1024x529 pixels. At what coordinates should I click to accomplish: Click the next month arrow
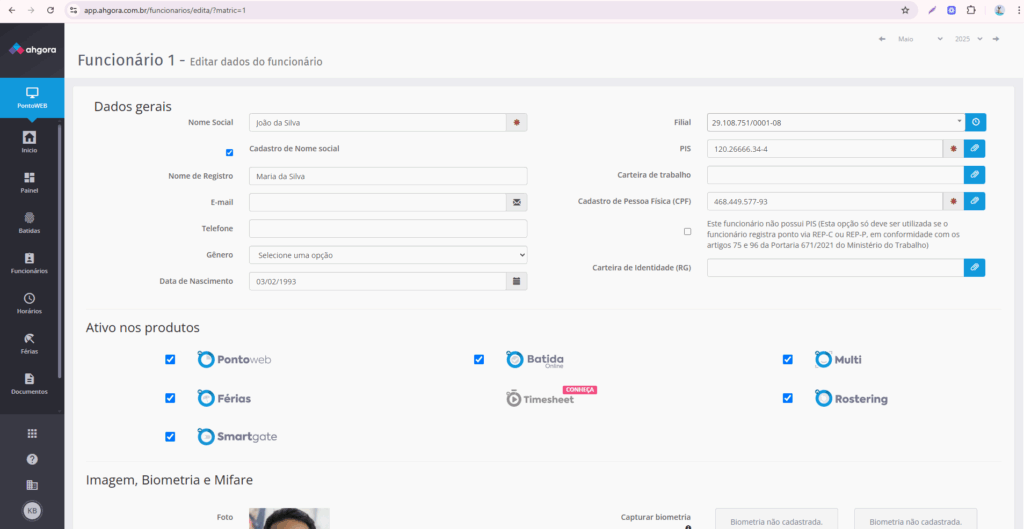(x=995, y=39)
